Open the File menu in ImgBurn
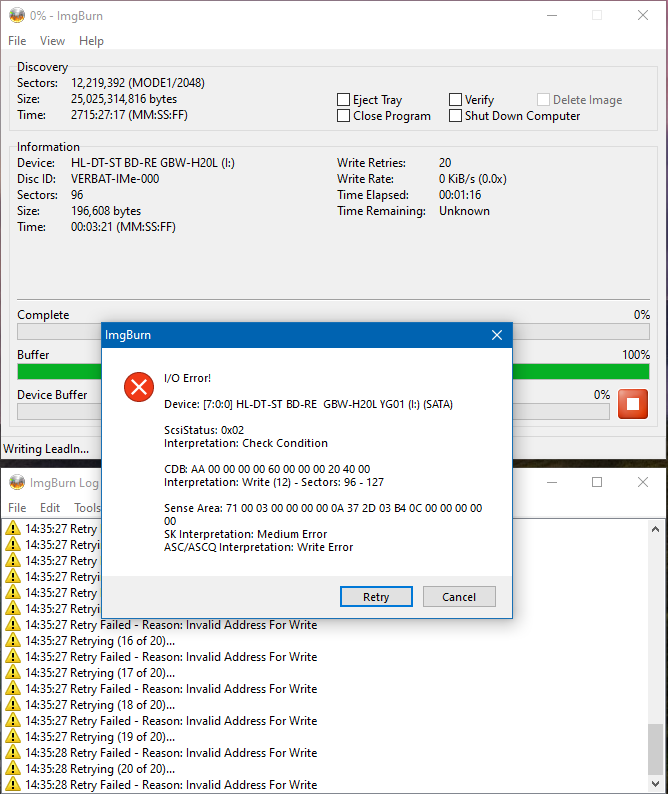This screenshot has width=668, height=794. [17, 41]
